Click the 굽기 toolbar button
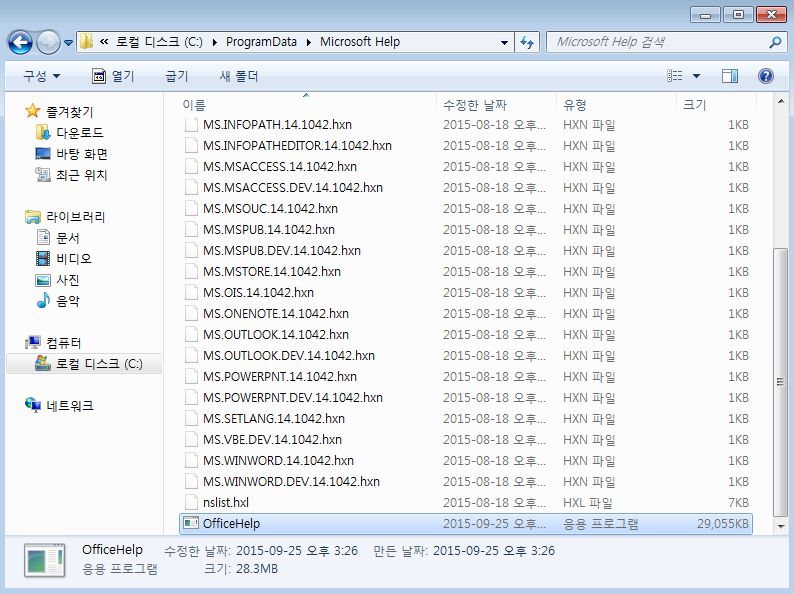This screenshot has width=794, height=594. [177, 76]
